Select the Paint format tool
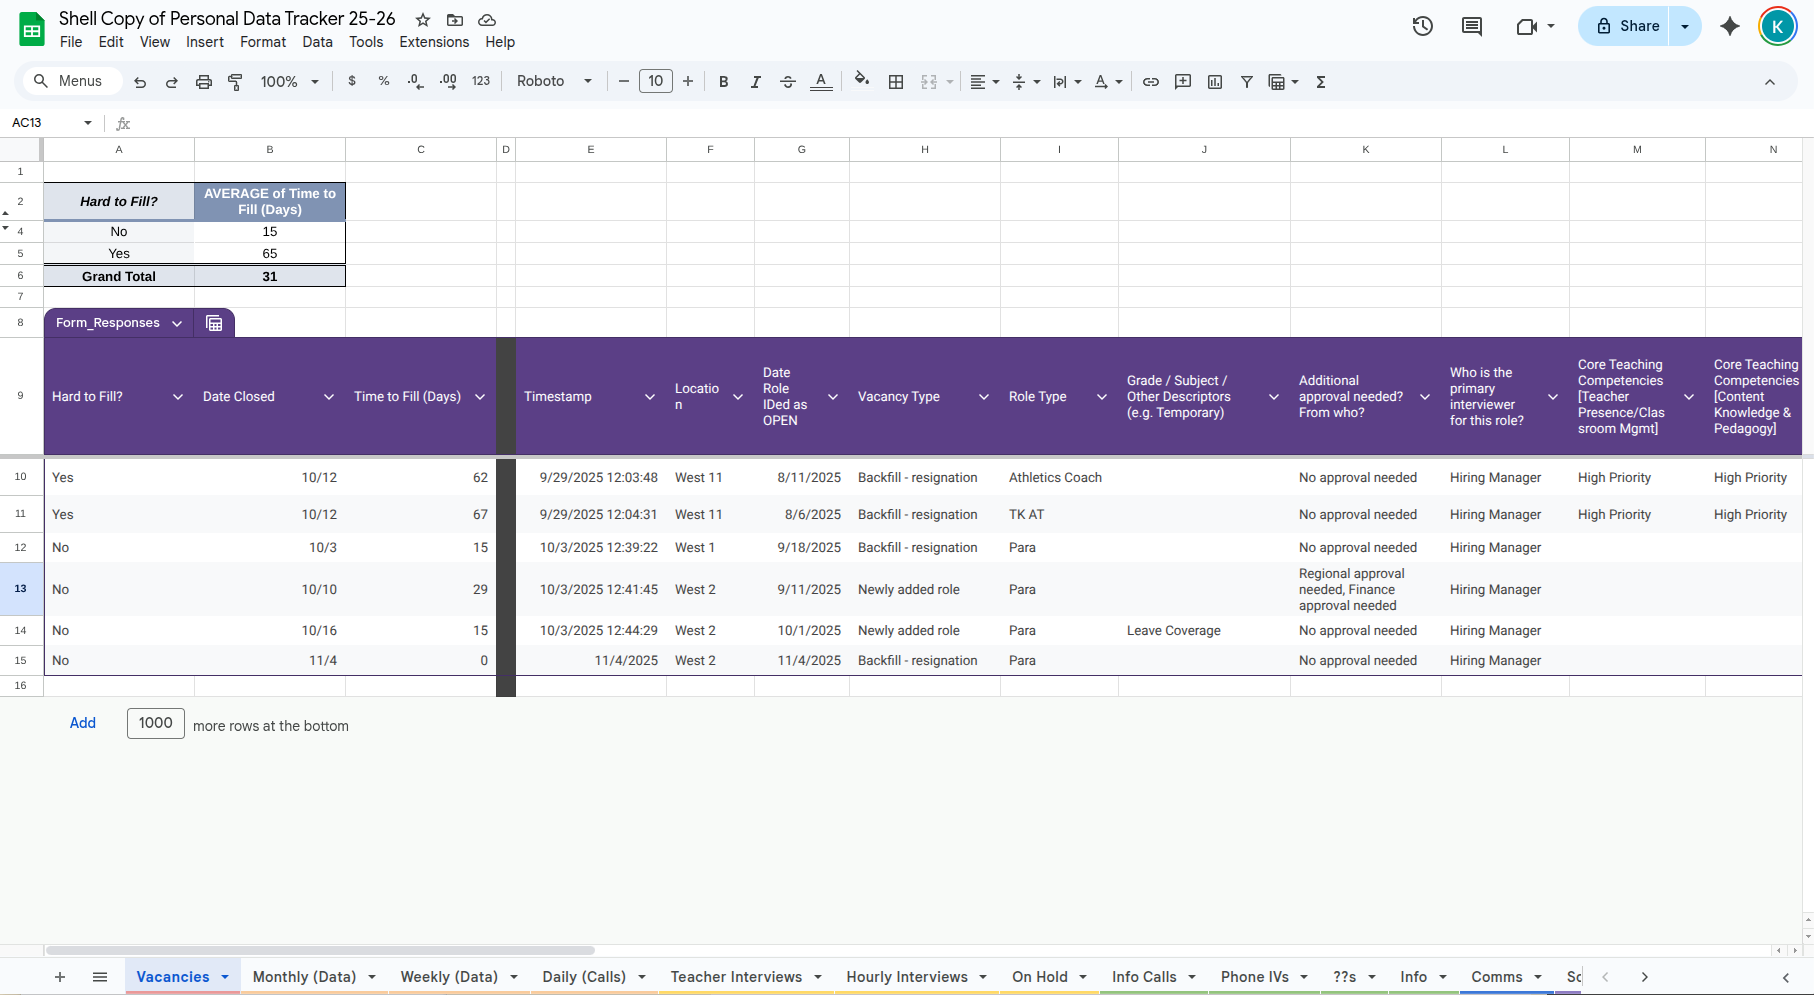The height and width of the screenshot is (995, 1814). click(235, 81)
